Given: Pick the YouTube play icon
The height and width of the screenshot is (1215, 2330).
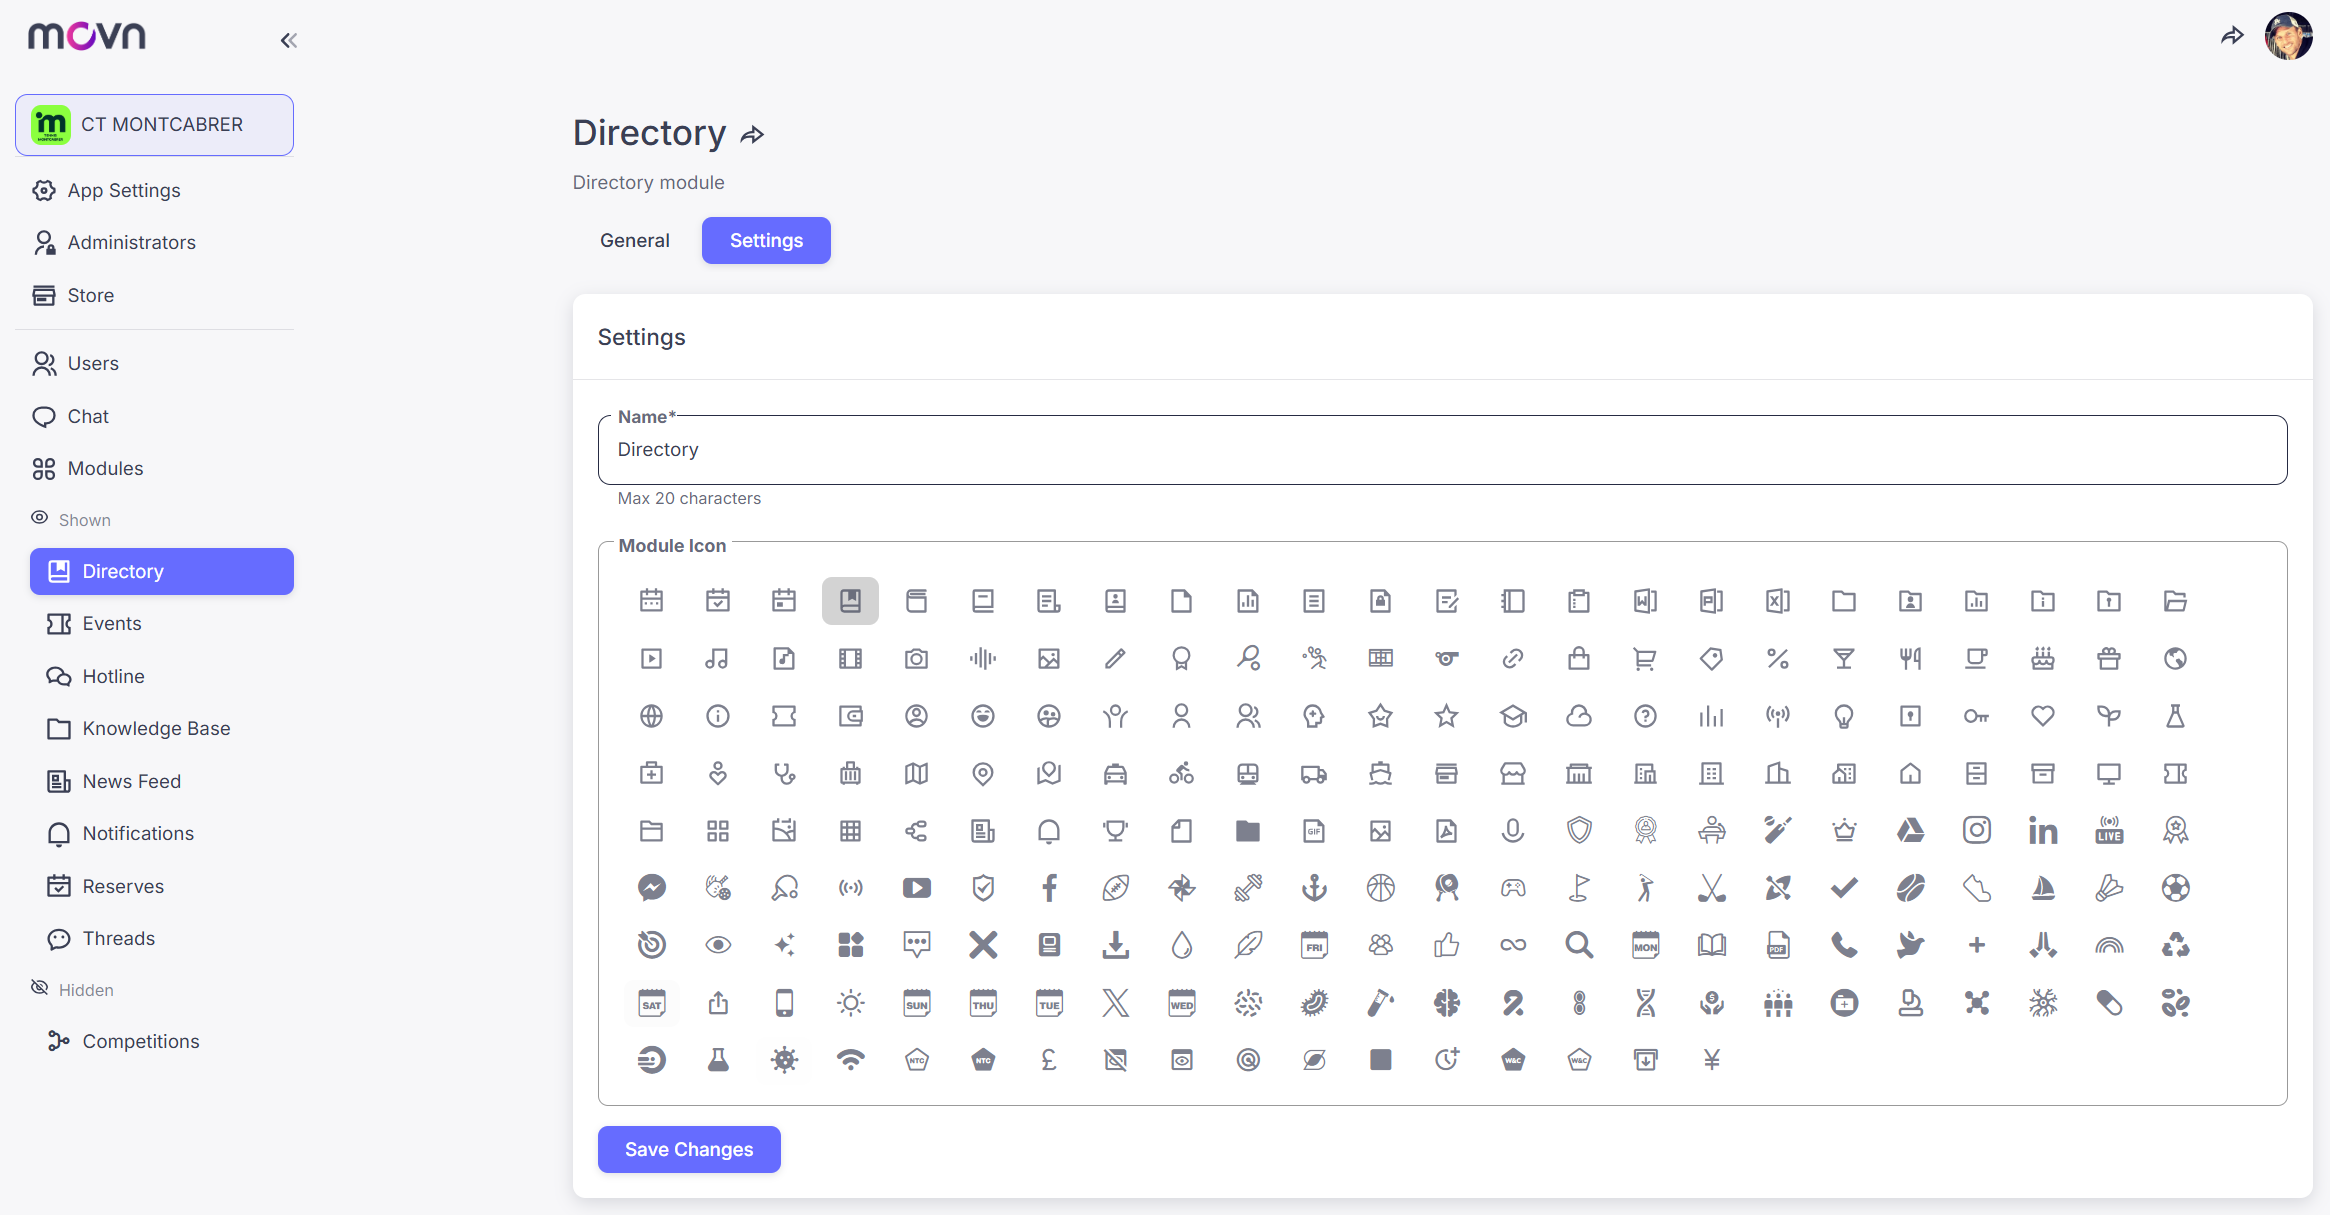Looking at the screenshot, I should click(916, 888).
